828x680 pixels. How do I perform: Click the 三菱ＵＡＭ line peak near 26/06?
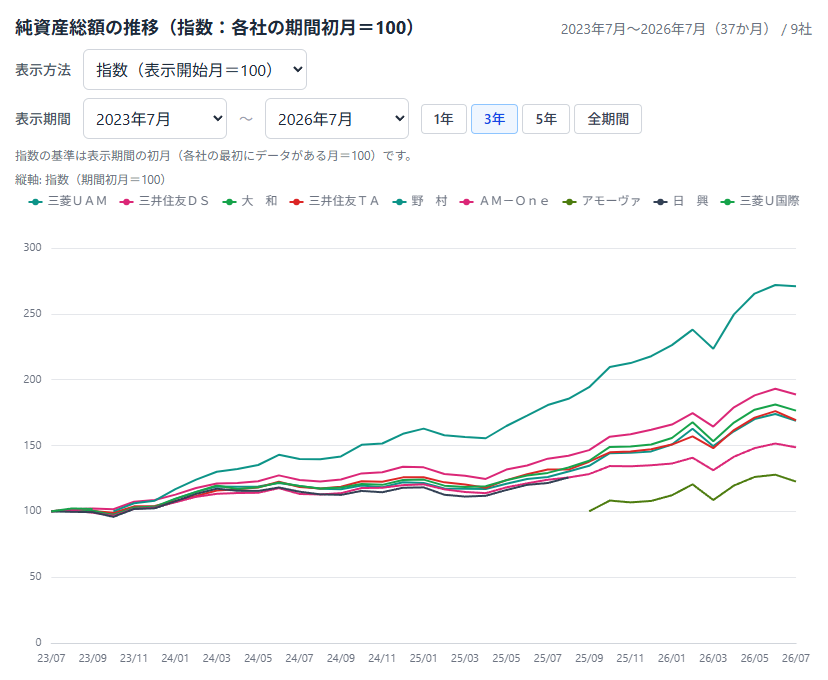775,285
